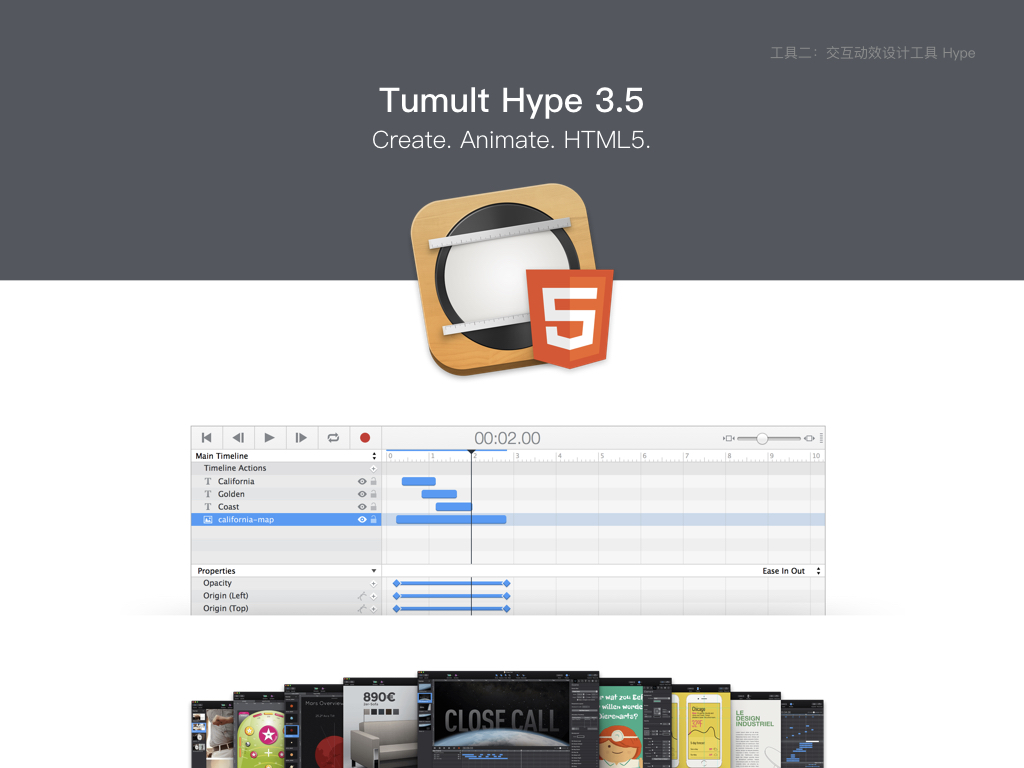Select the Golden animation bar
Screen dimensions: 1024x768
(439, 494)
